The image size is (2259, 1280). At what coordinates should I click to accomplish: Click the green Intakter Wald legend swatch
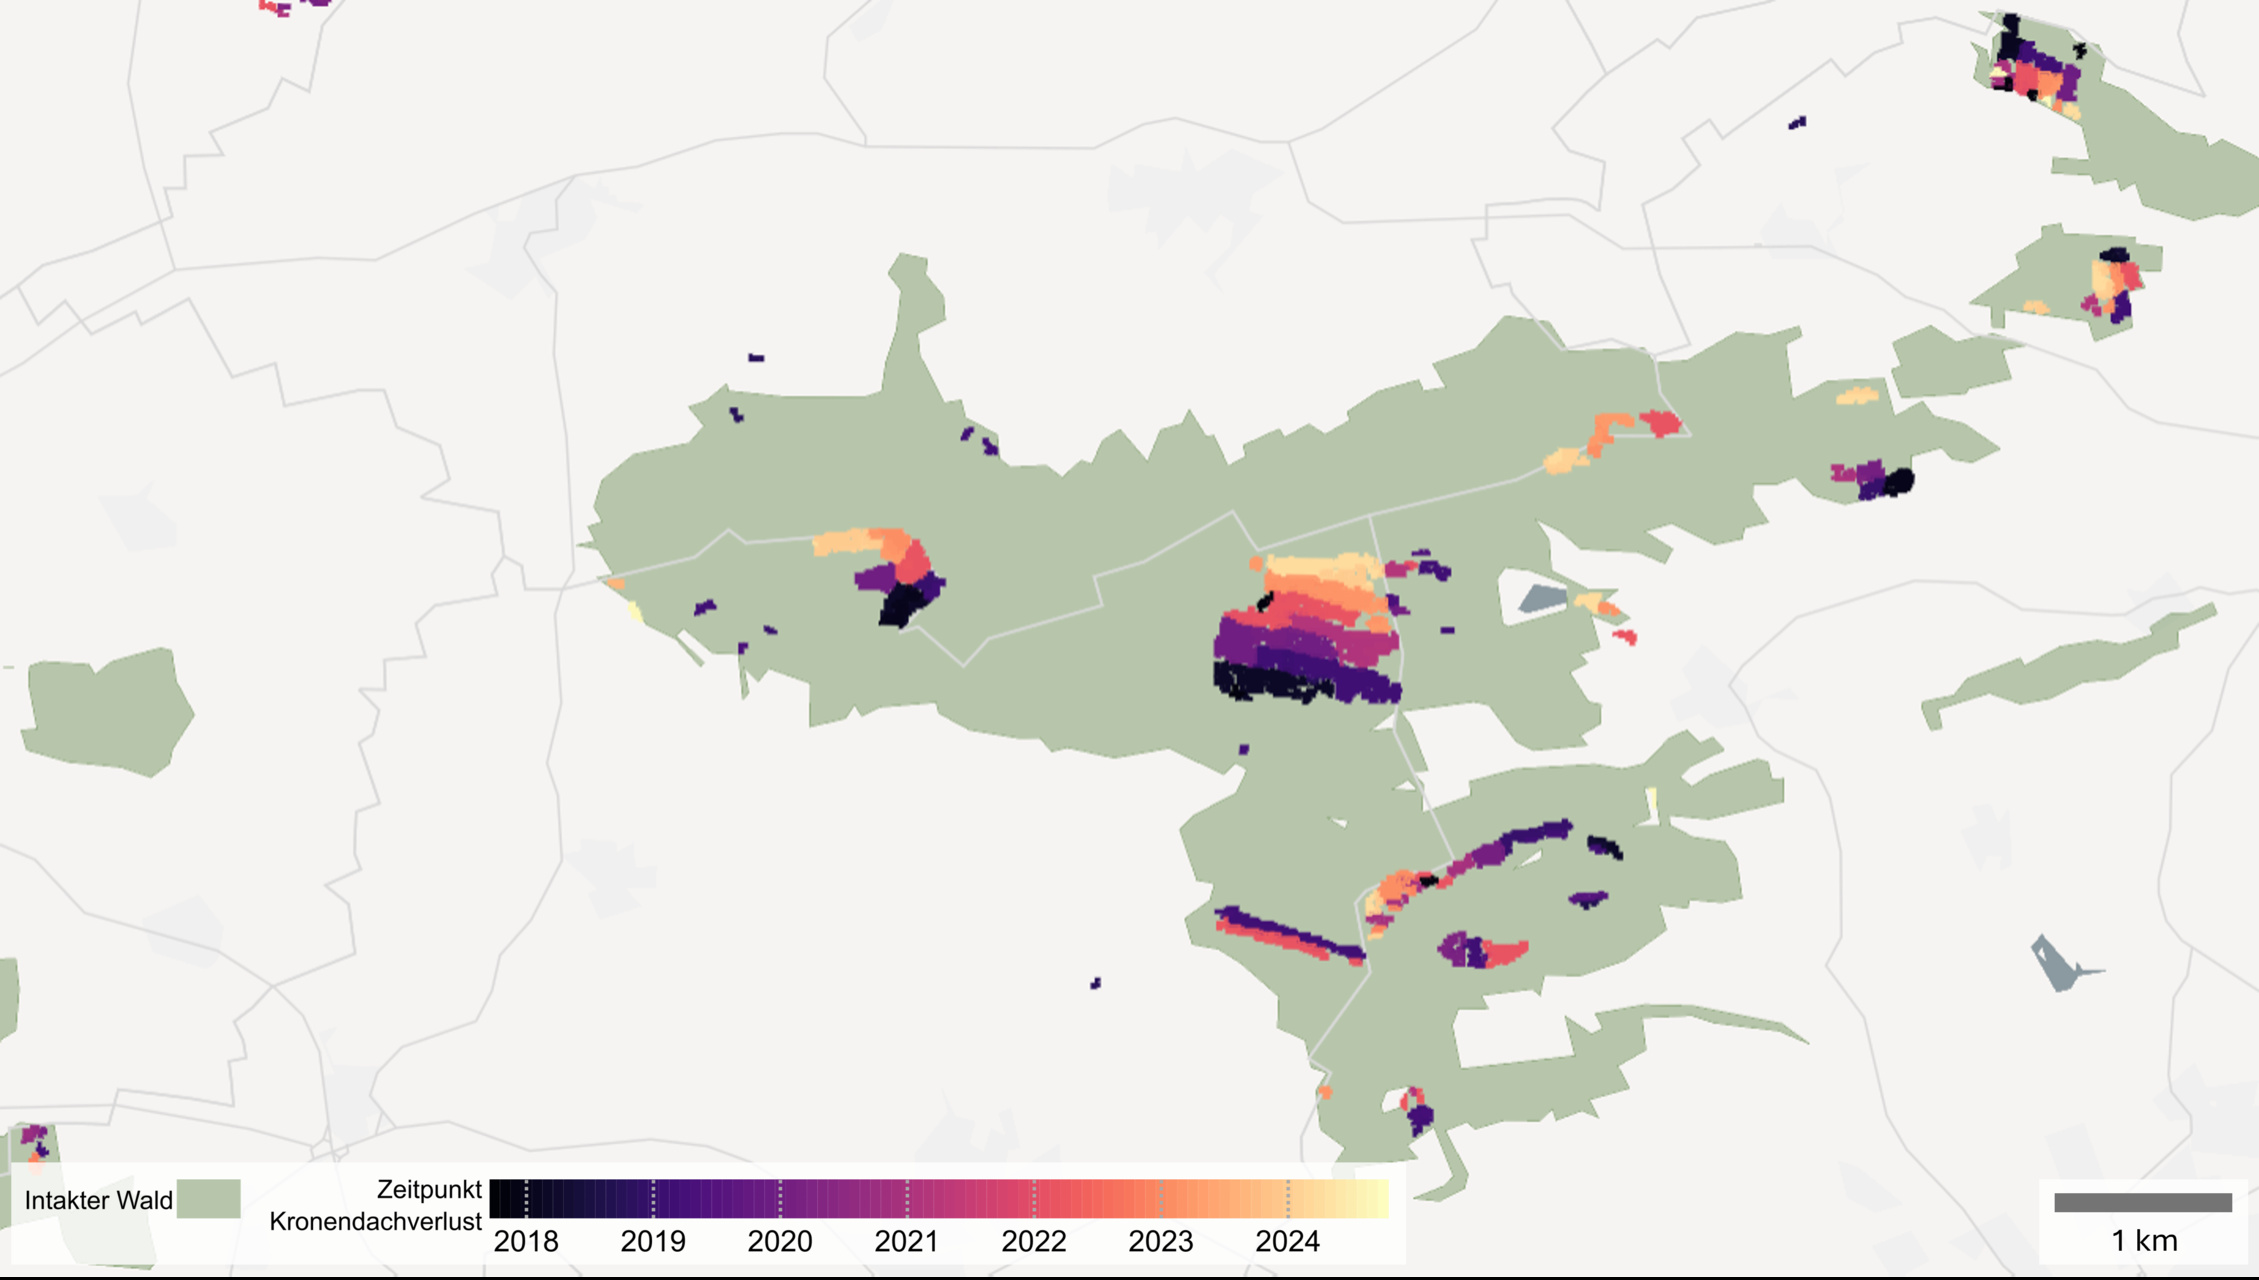[209, 1199]
